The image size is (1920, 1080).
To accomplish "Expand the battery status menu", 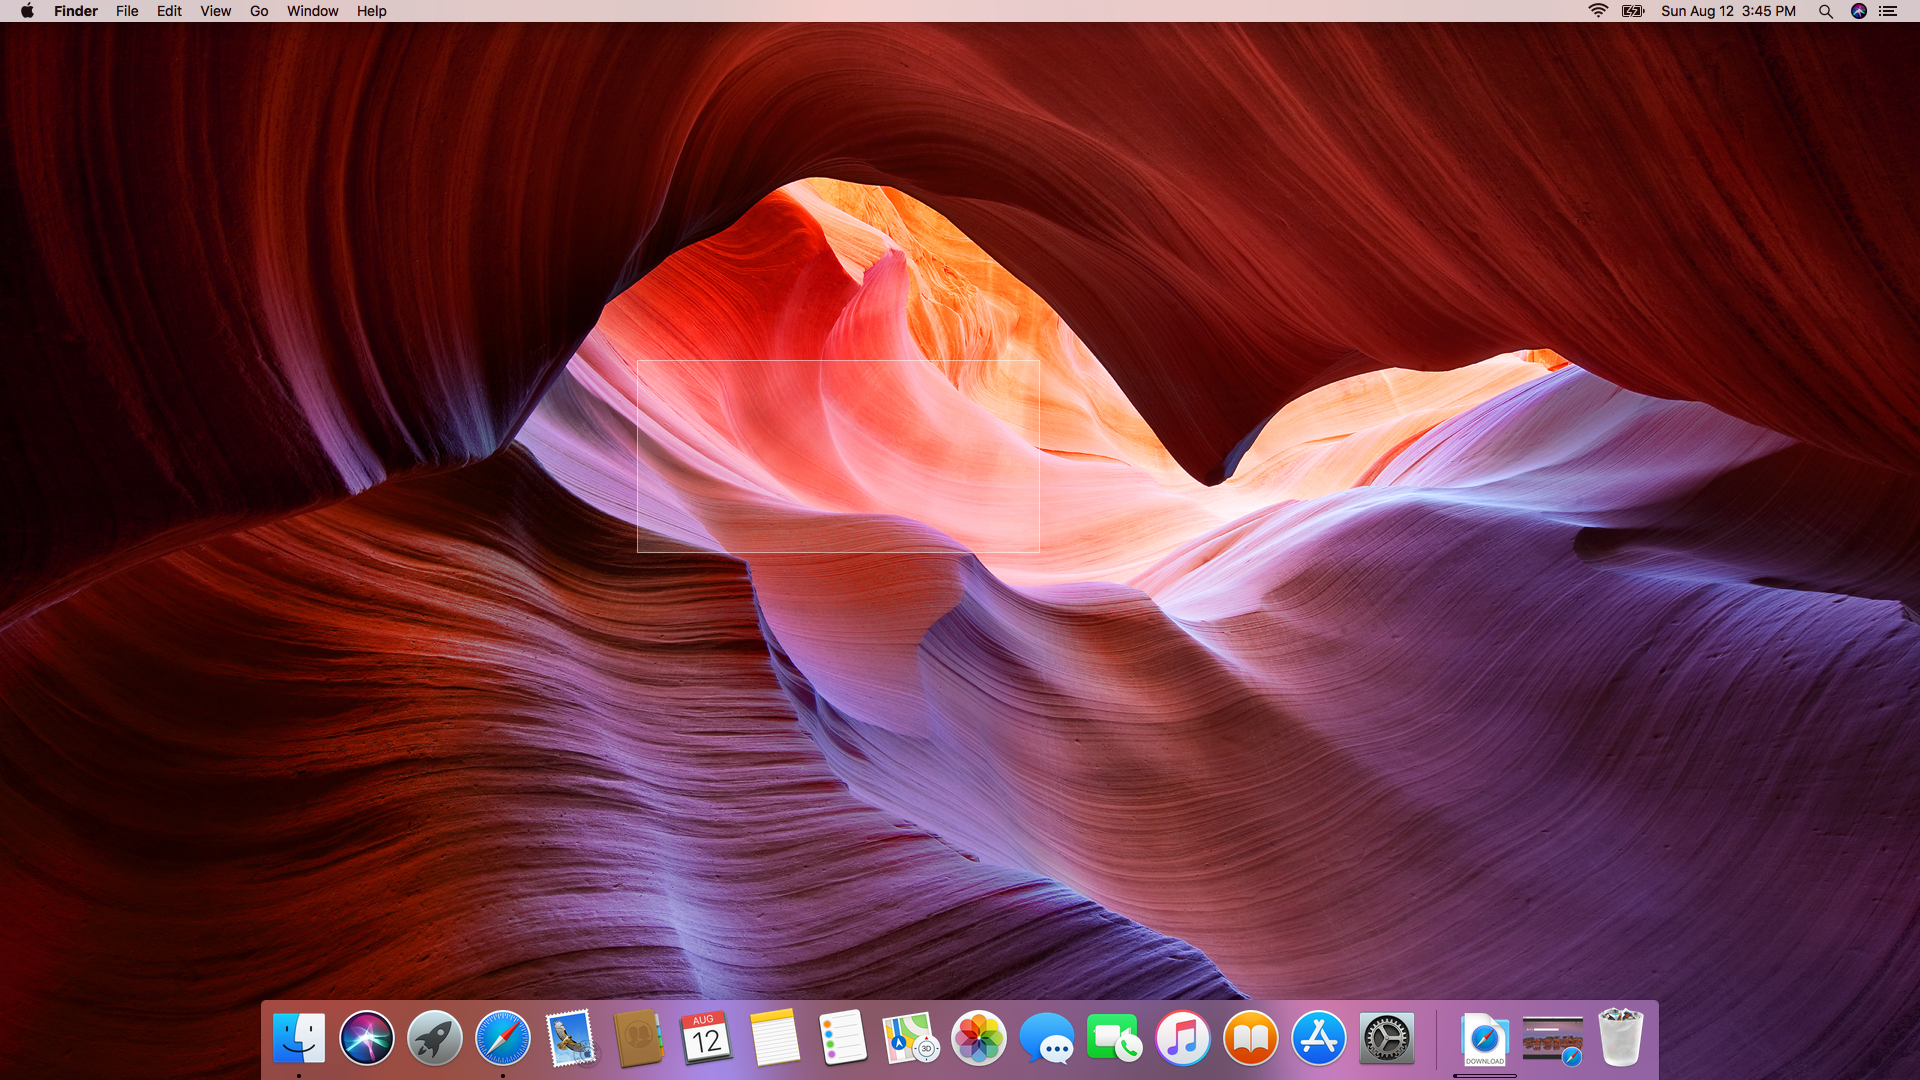I will coord(1633,11).
